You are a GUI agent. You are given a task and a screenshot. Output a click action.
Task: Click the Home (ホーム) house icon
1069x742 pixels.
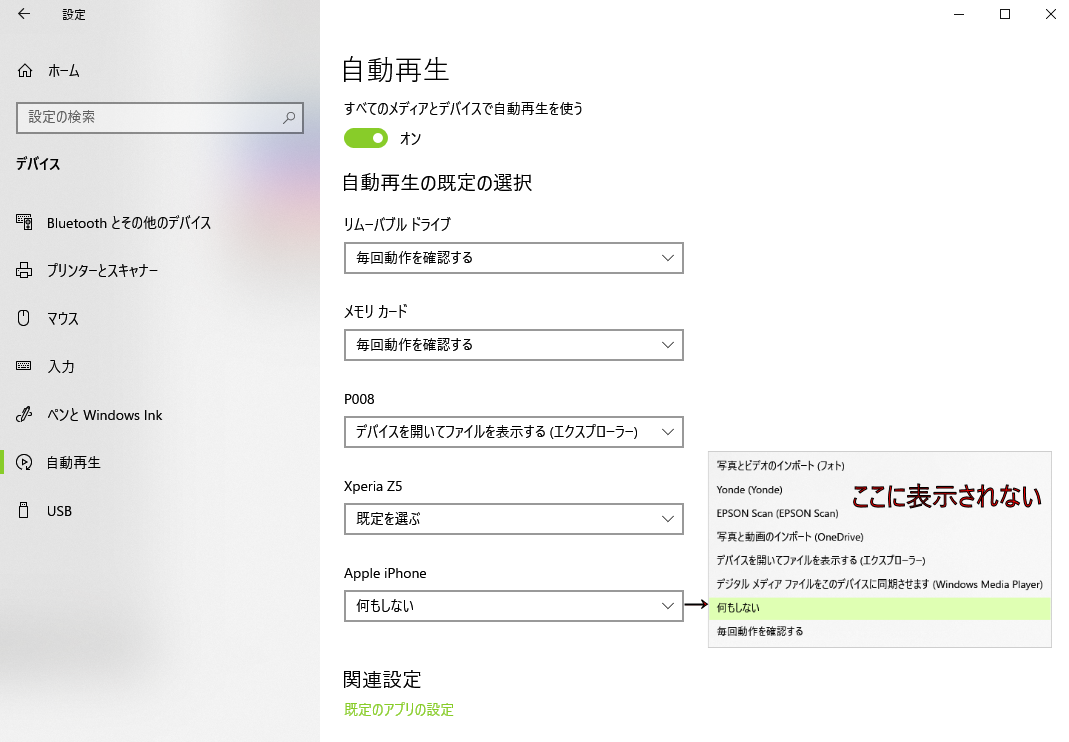click(25, 71)
